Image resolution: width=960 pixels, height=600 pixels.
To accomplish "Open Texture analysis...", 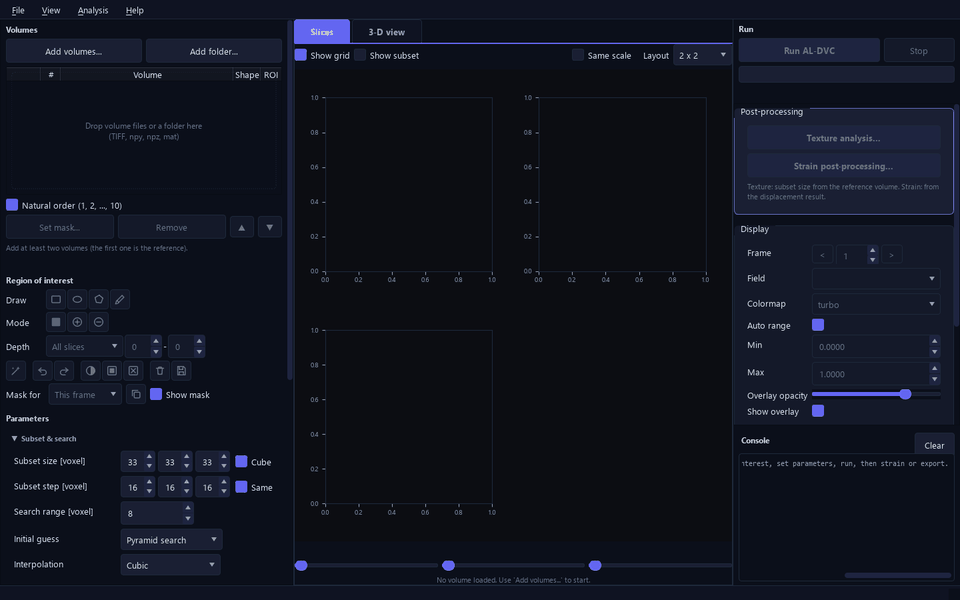I will (843, 138).
